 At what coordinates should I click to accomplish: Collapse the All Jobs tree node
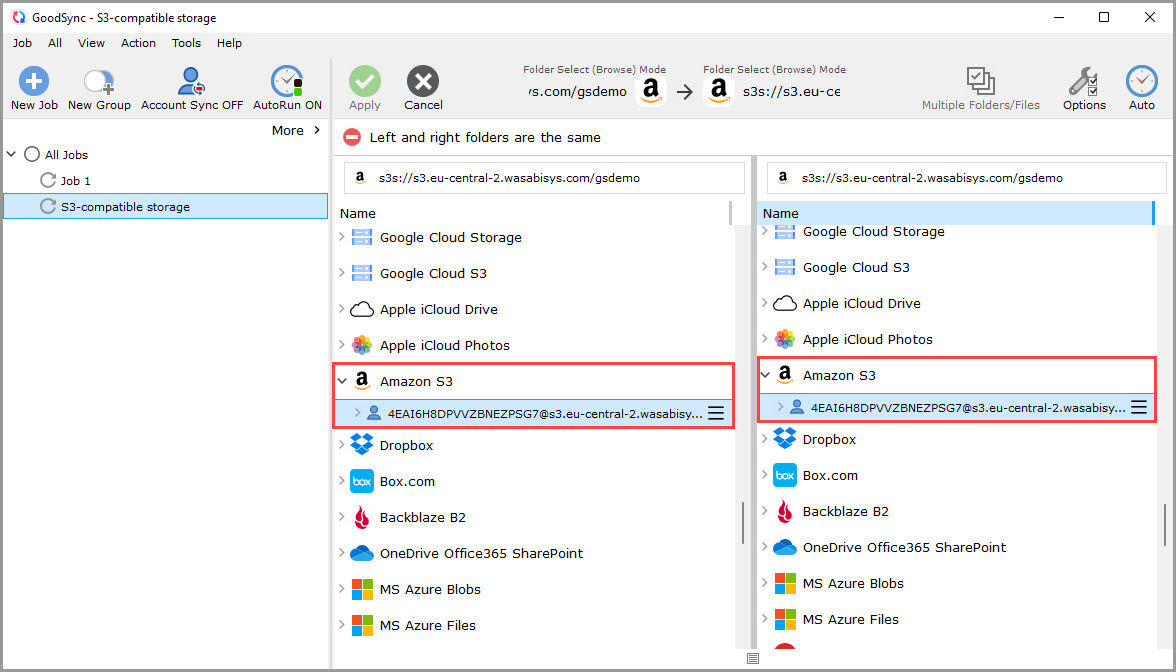pyautogui.click(x=11, y=154)
